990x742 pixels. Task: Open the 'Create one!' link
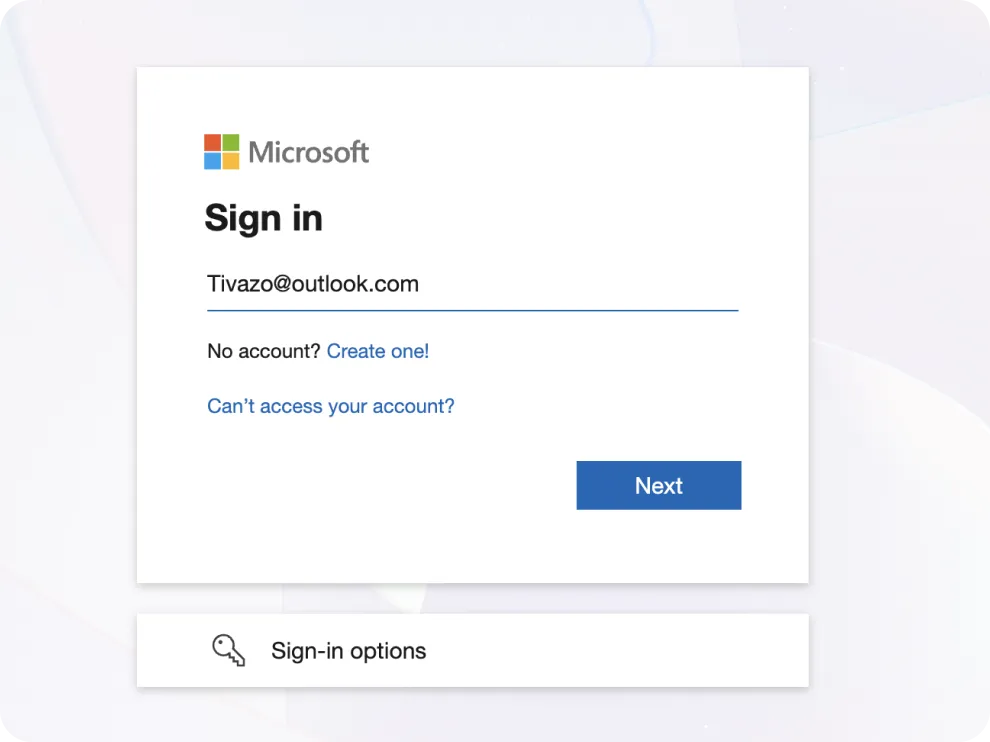(377, 351)
